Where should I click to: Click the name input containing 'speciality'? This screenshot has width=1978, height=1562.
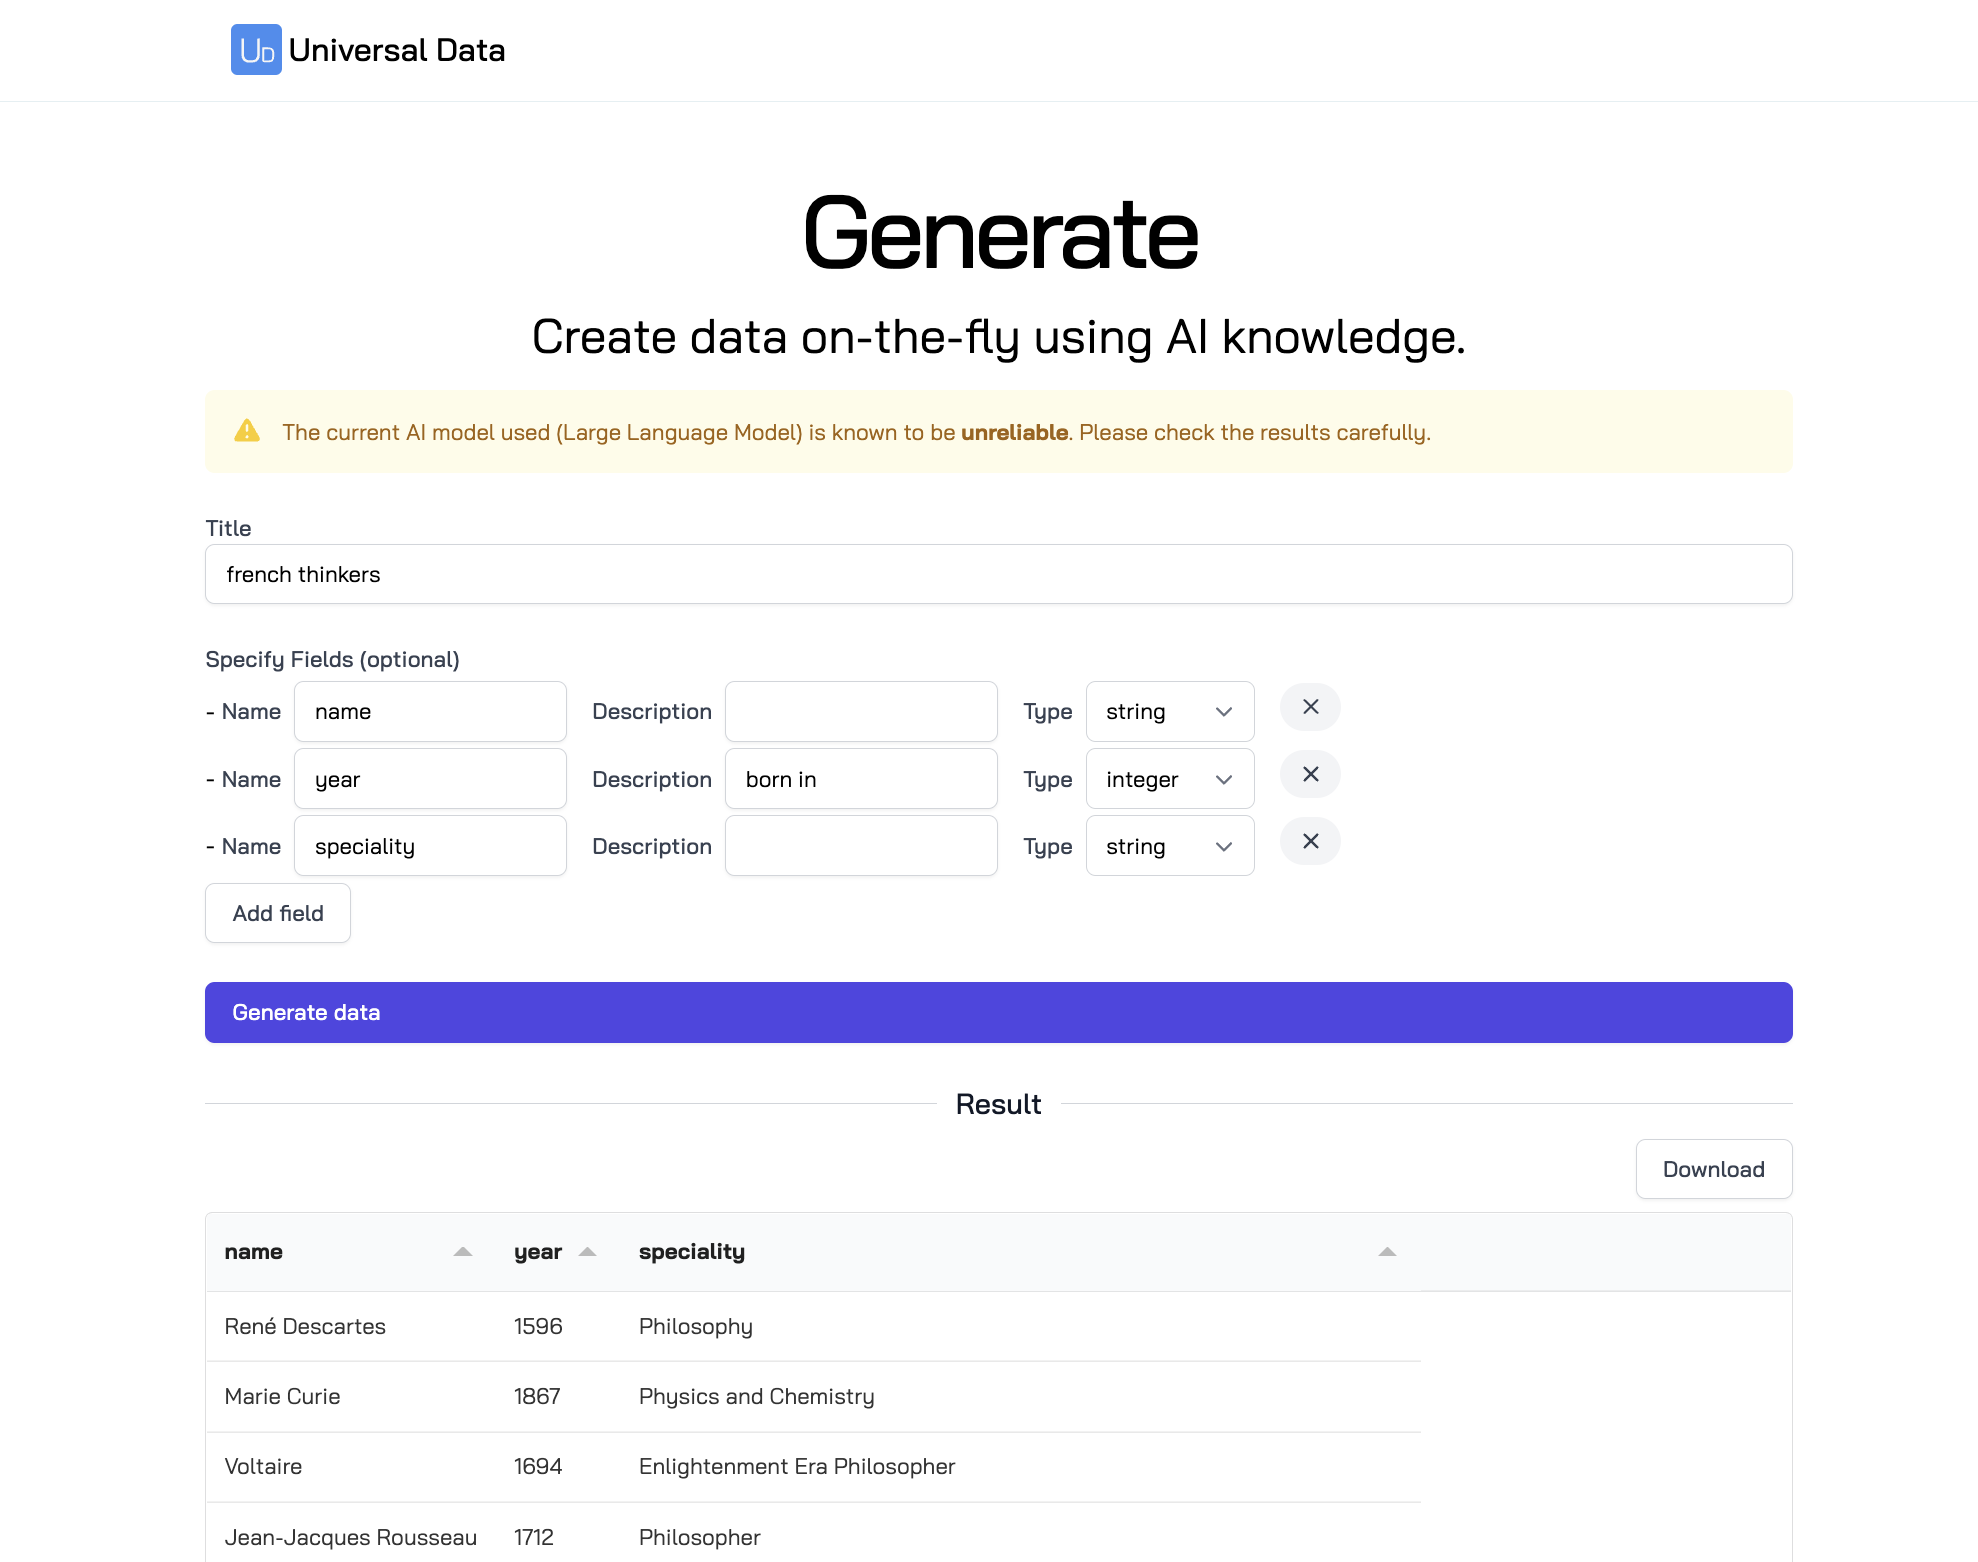click(x=430, y=845)
